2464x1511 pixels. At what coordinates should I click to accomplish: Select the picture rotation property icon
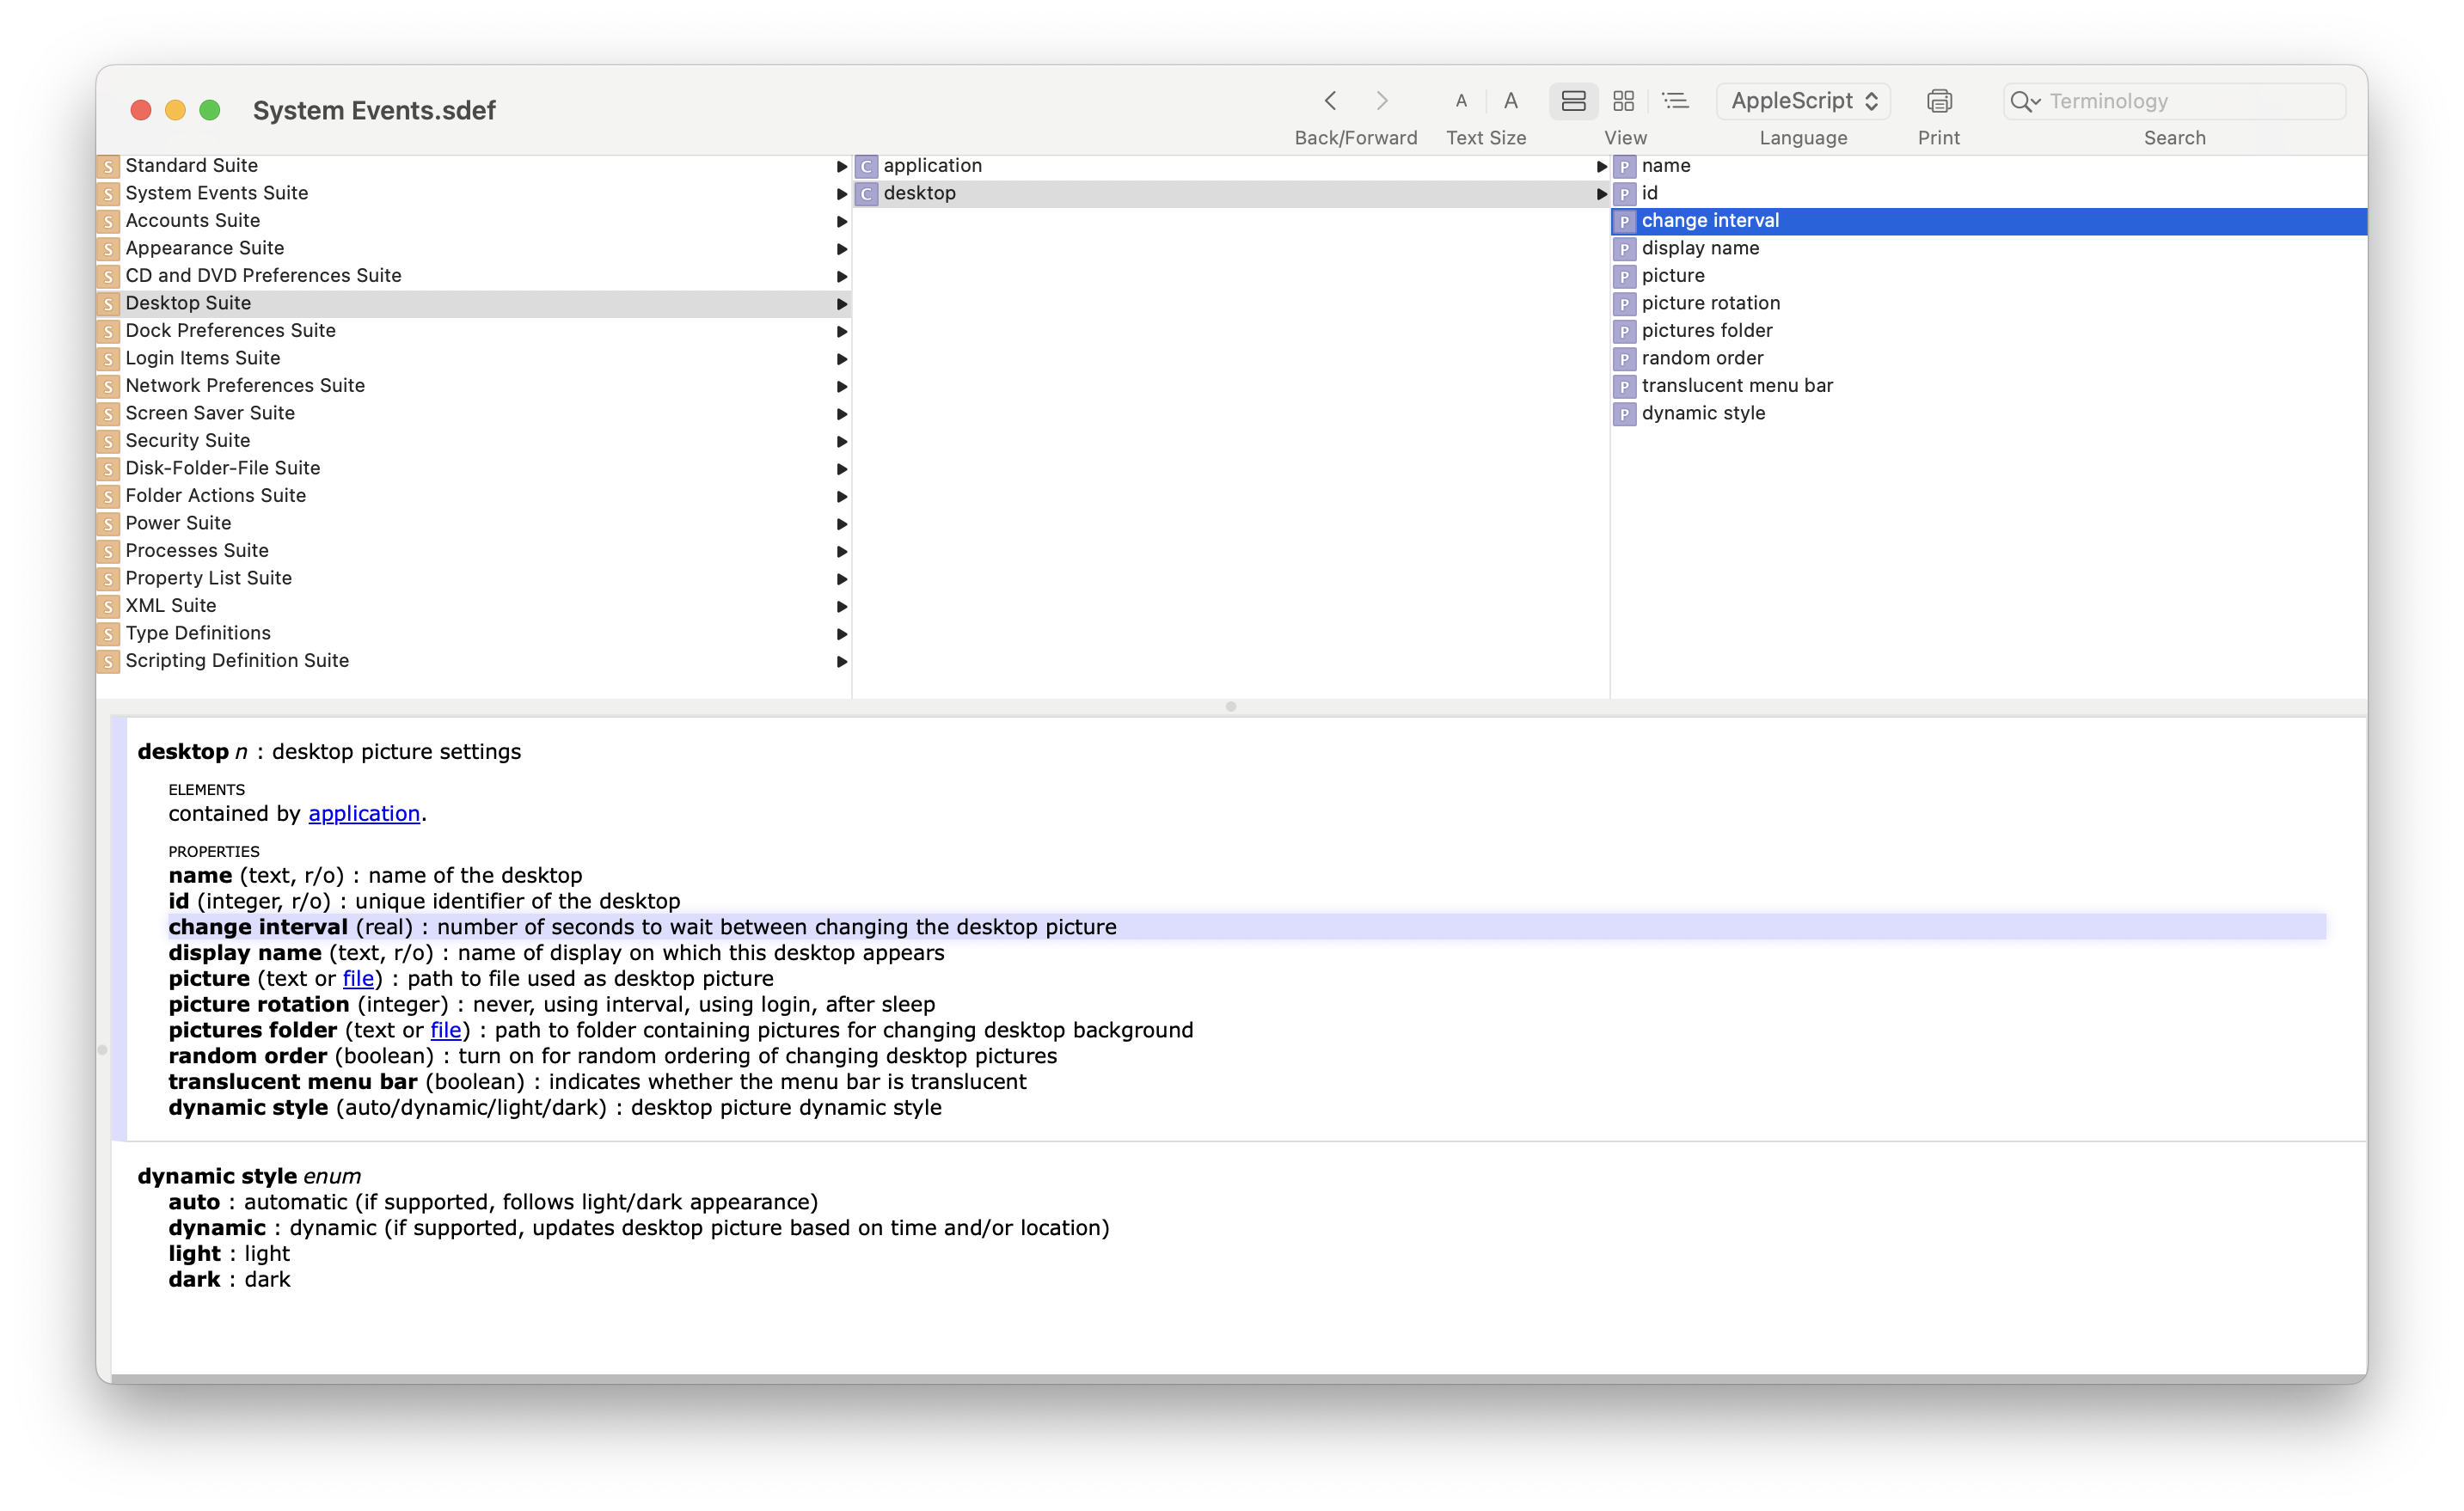tap(1625, 304)
